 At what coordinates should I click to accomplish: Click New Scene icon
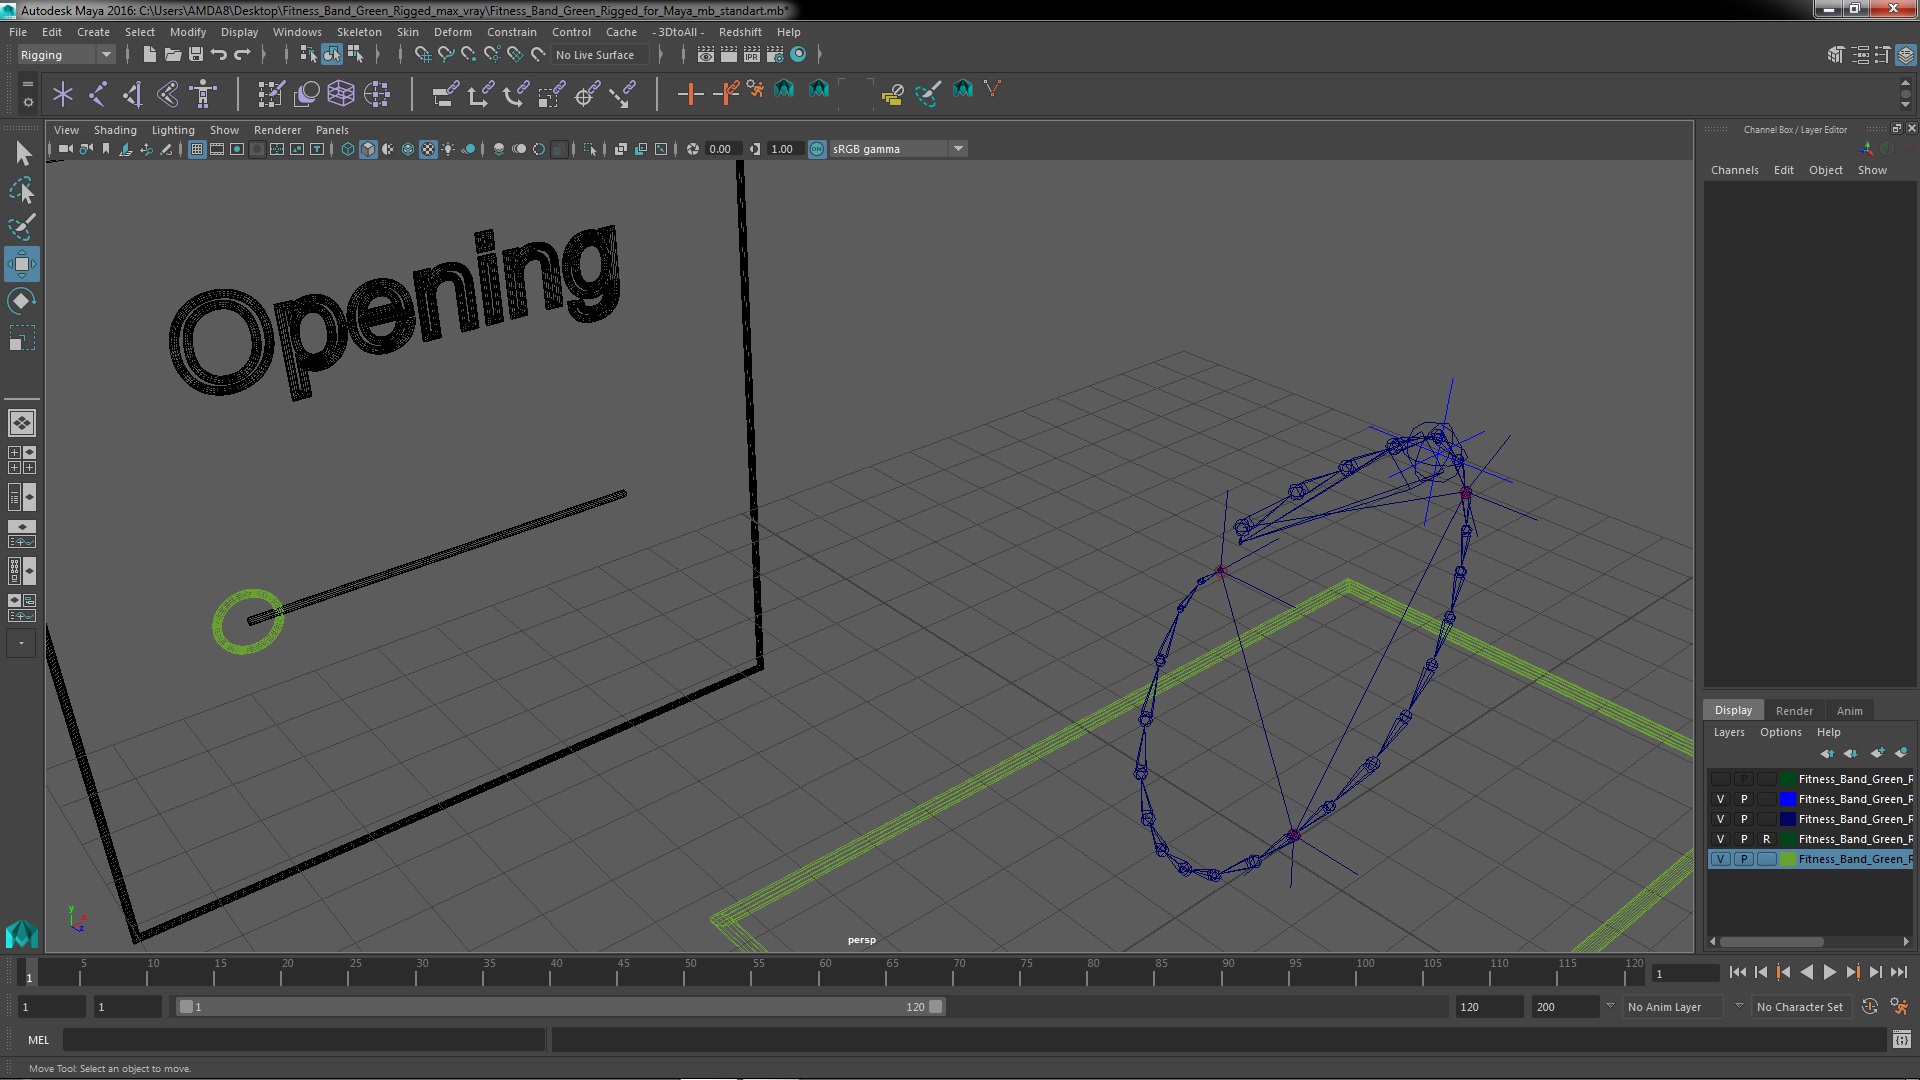(149, 55)
